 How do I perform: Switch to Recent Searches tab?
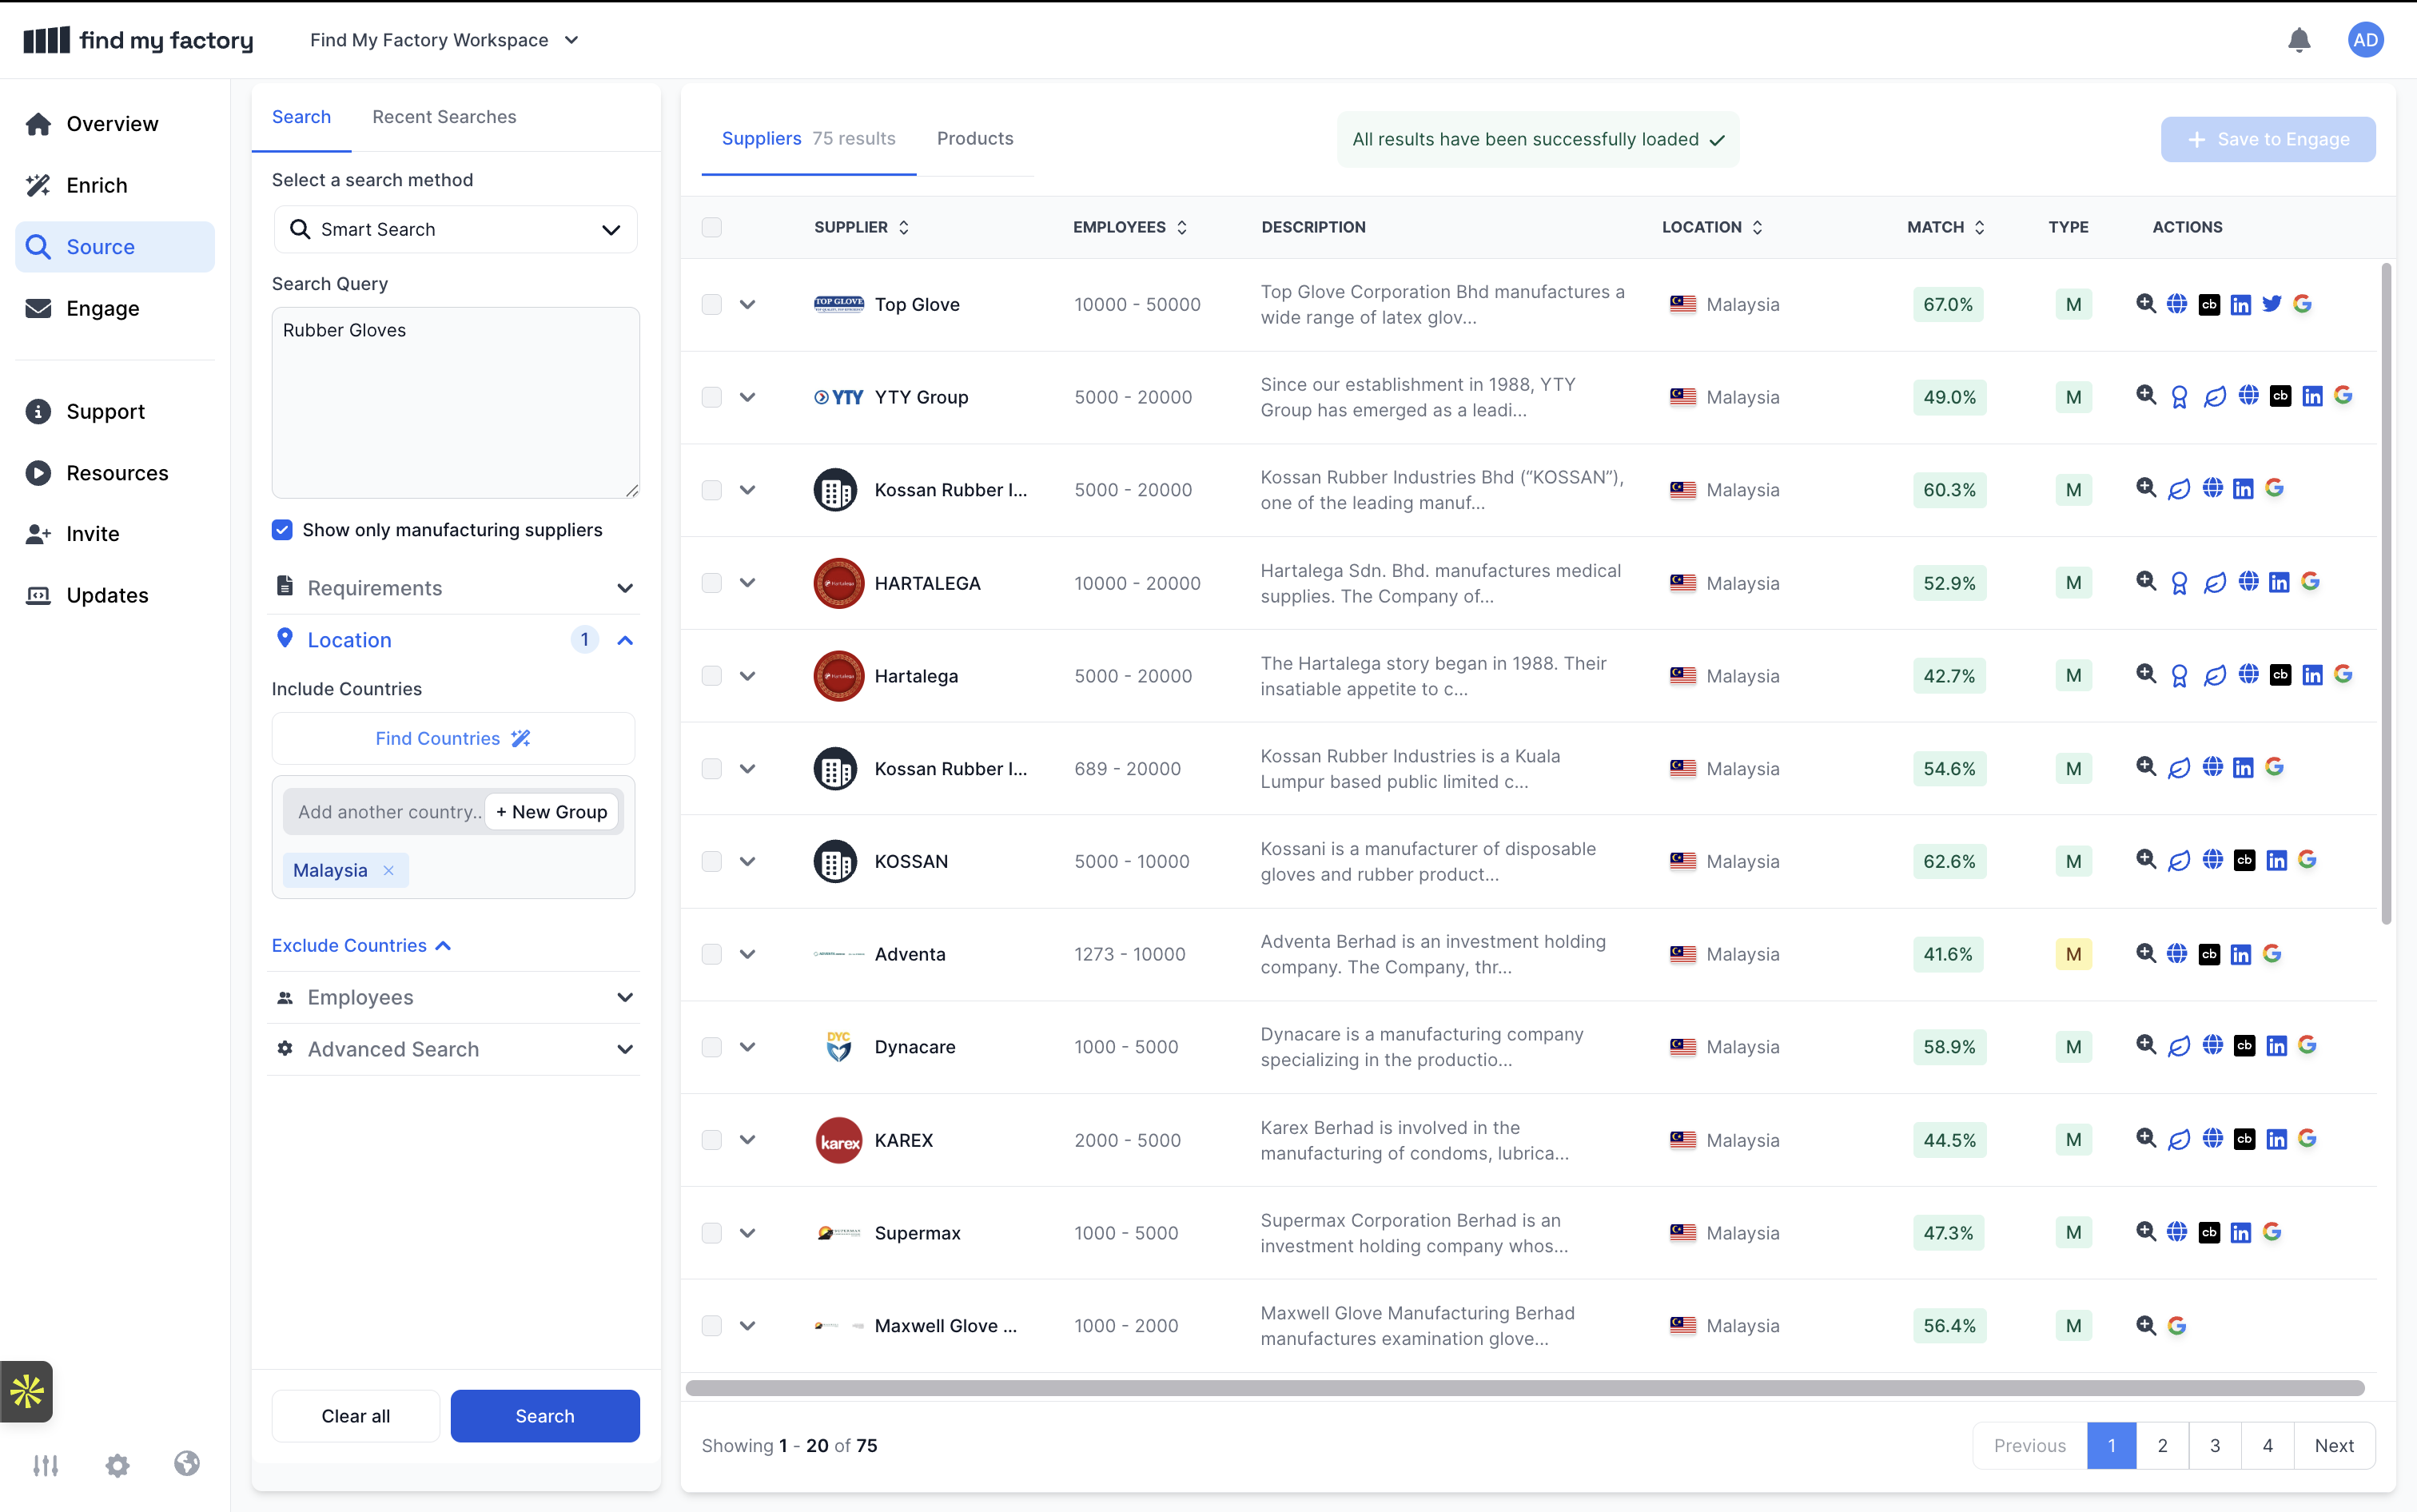click(444, 117)
